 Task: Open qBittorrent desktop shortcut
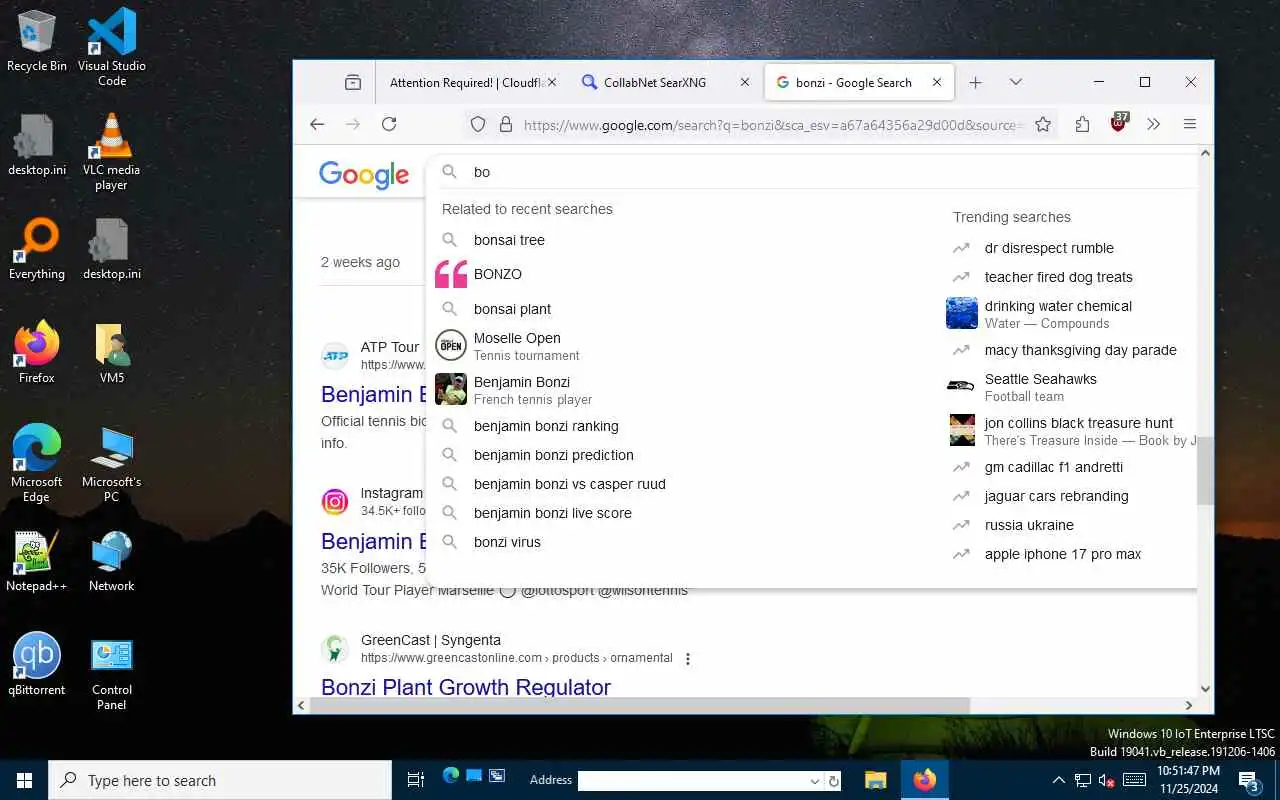pos(37,664)
